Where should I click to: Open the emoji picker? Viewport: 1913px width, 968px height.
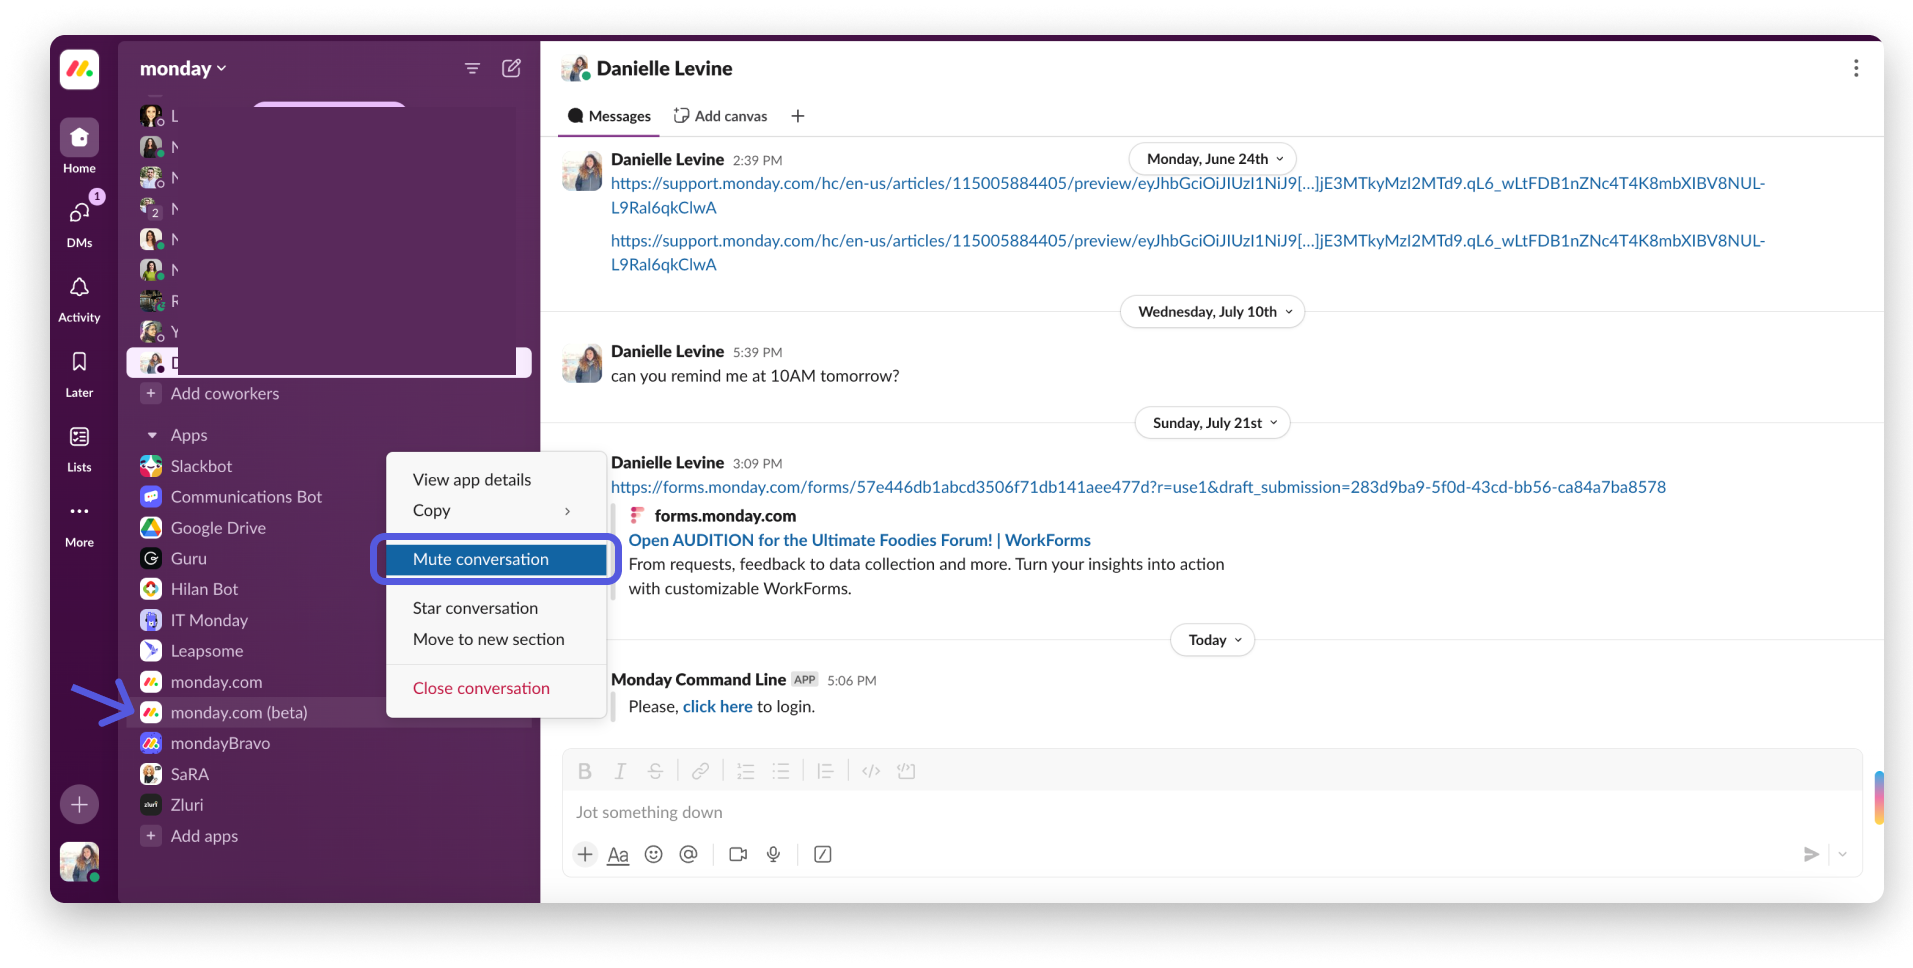tap(653, 854)
